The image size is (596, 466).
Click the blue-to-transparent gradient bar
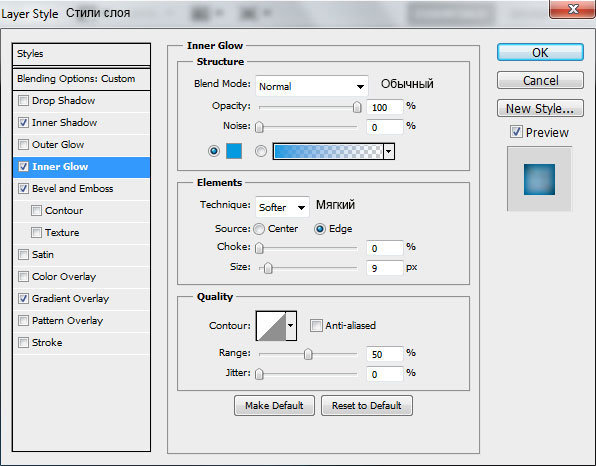328,151
